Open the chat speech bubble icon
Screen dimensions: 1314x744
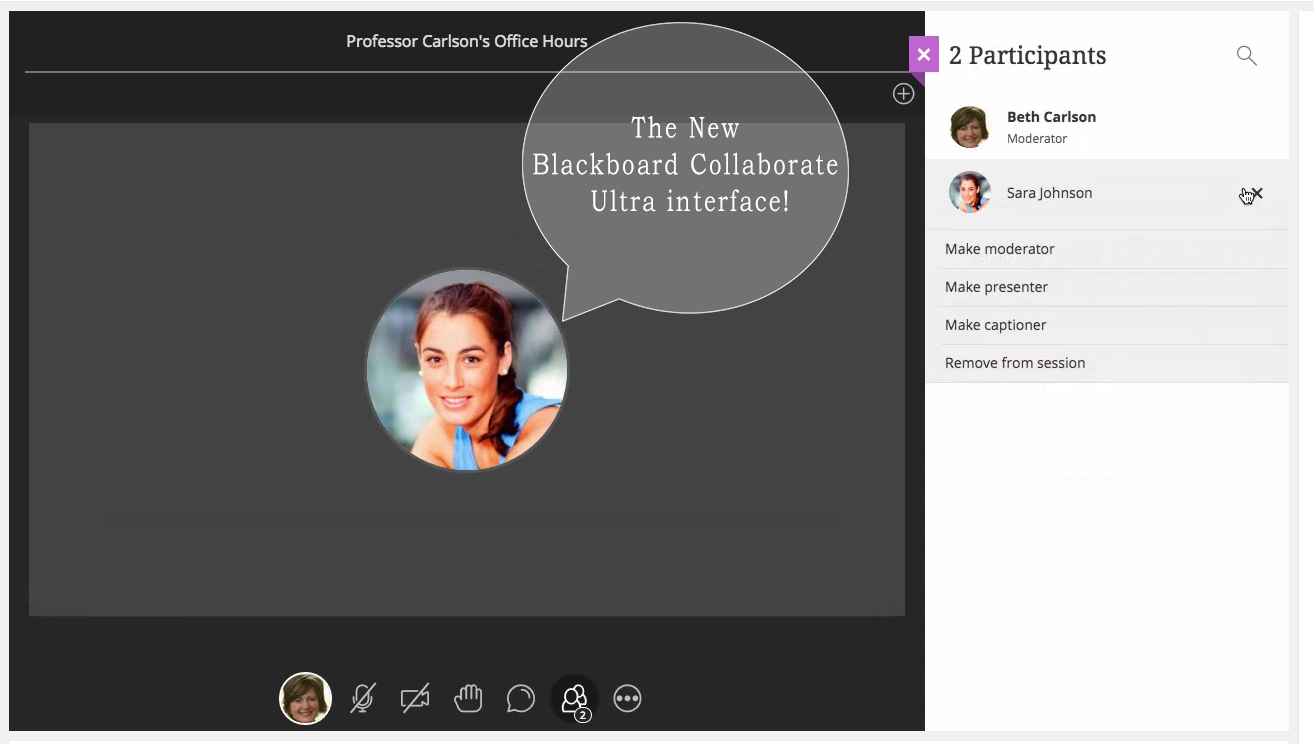(x=520, y=698)
